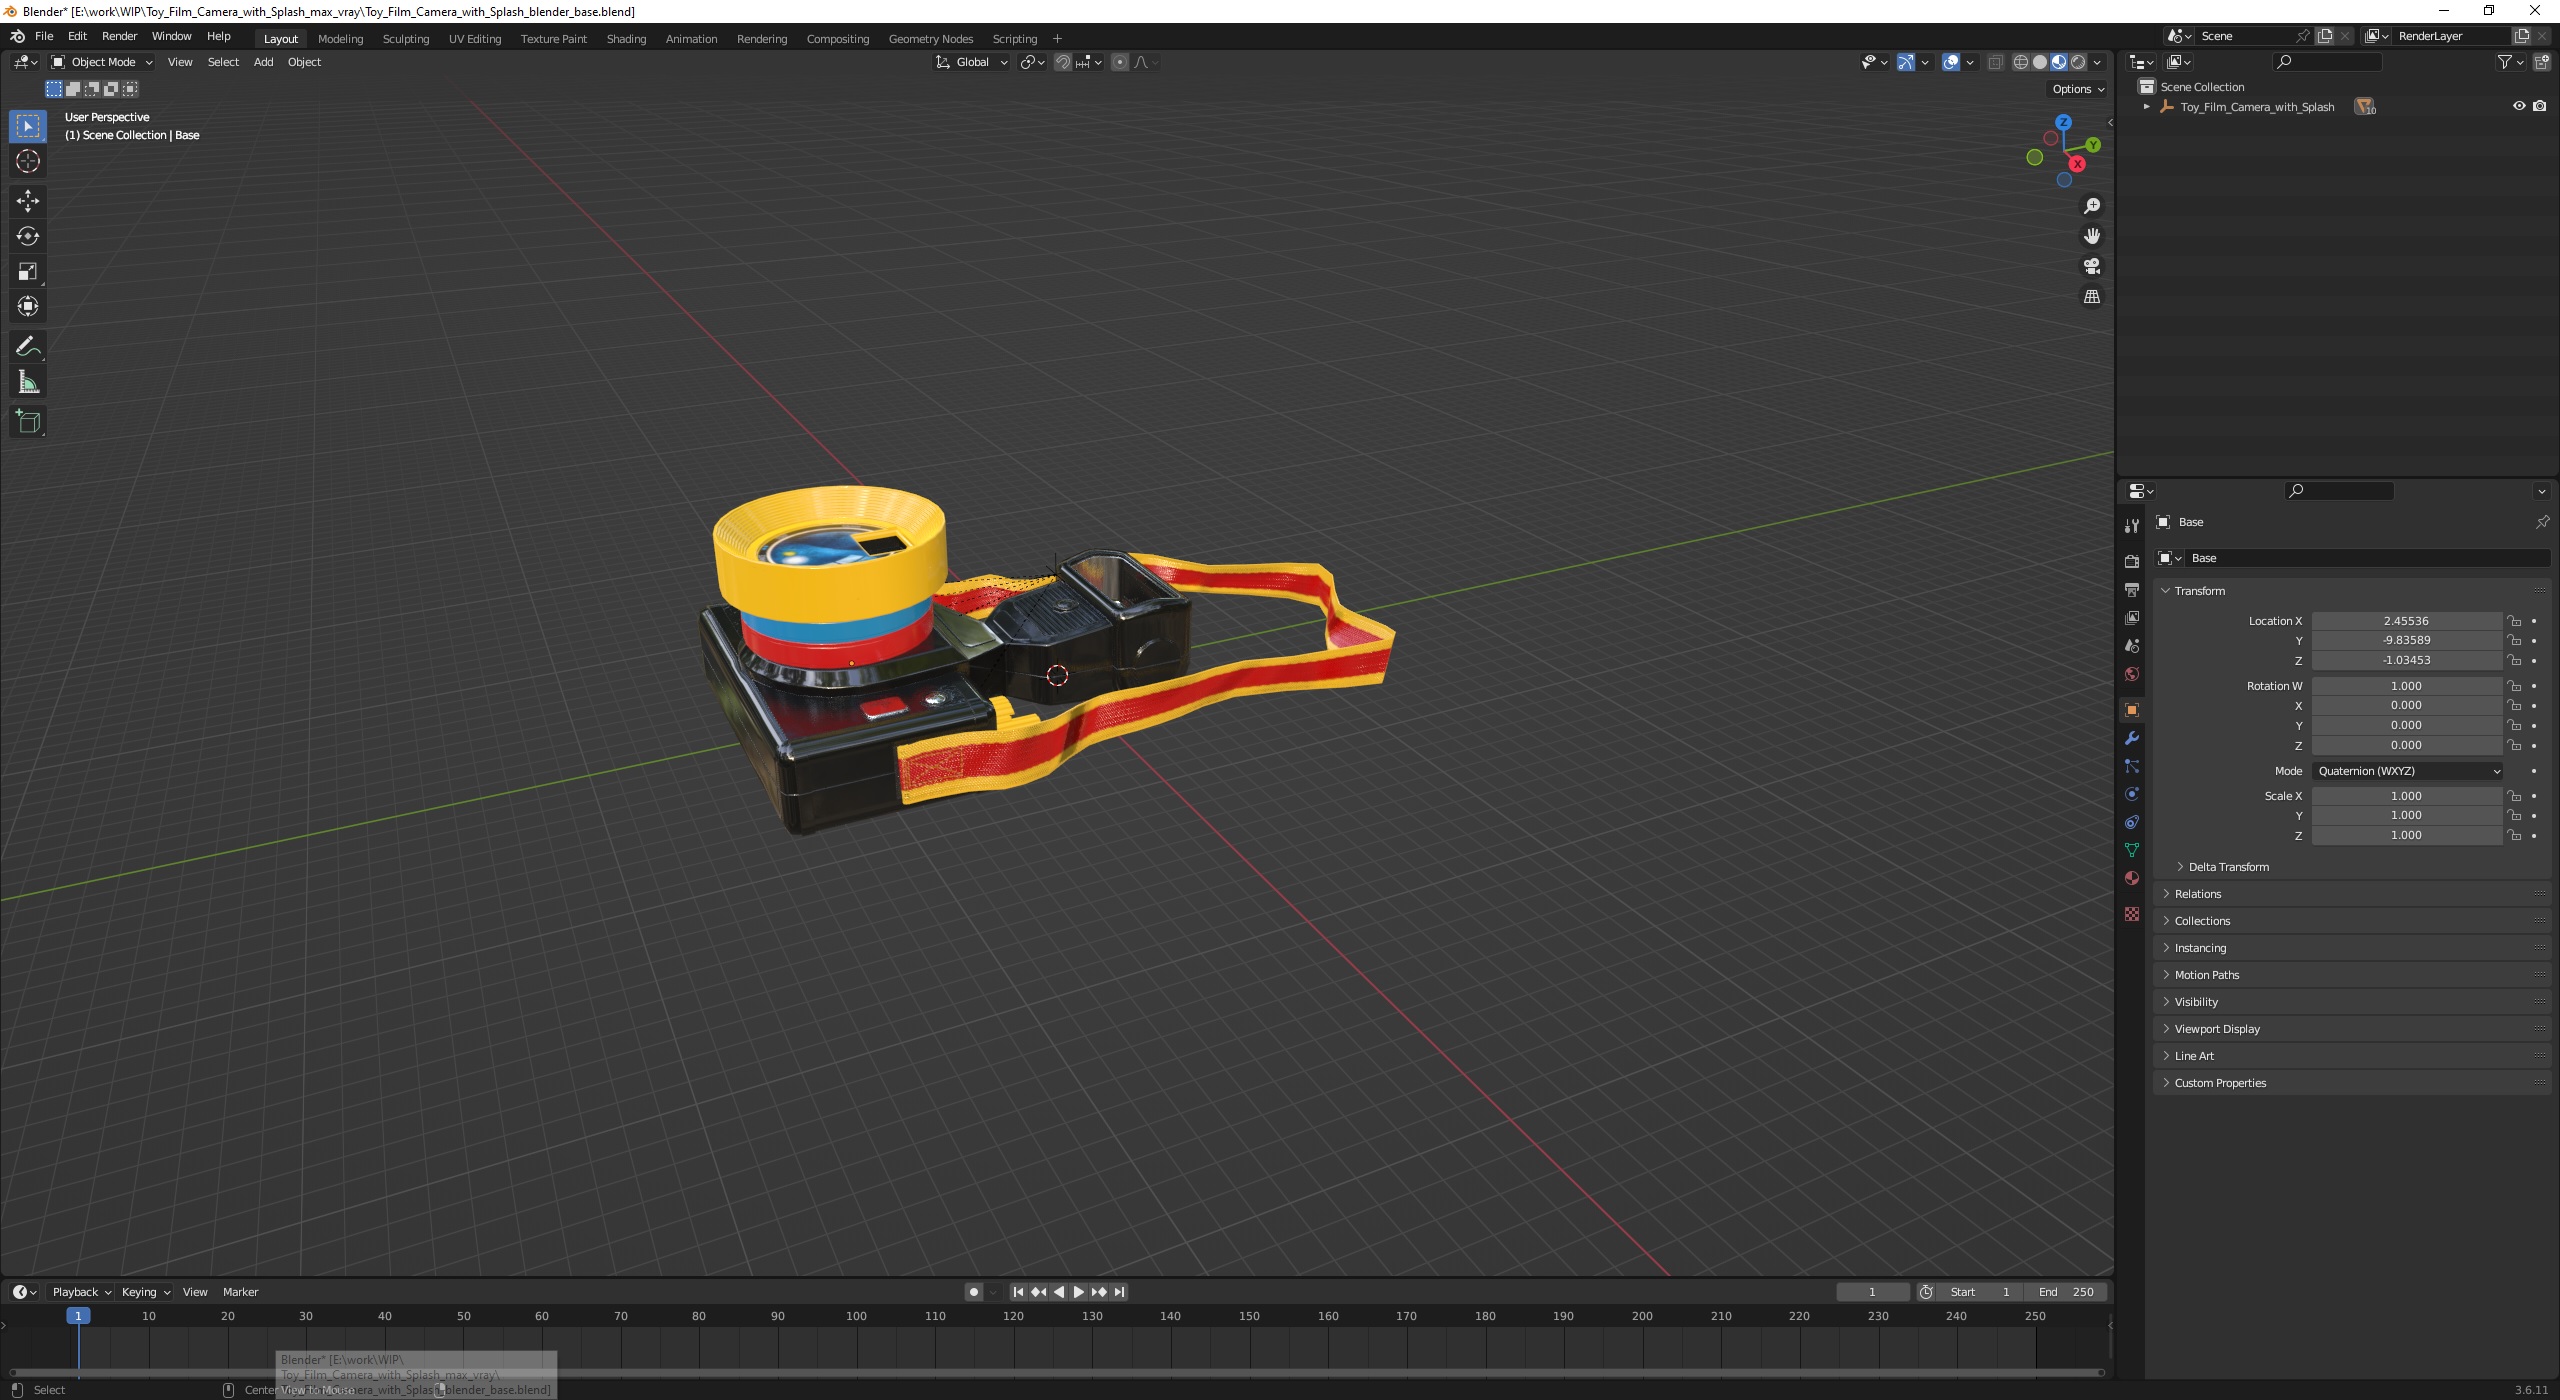The image size is (2560, 1400).
Task: Toggle X-ray mode
Action: (1995, 62)
